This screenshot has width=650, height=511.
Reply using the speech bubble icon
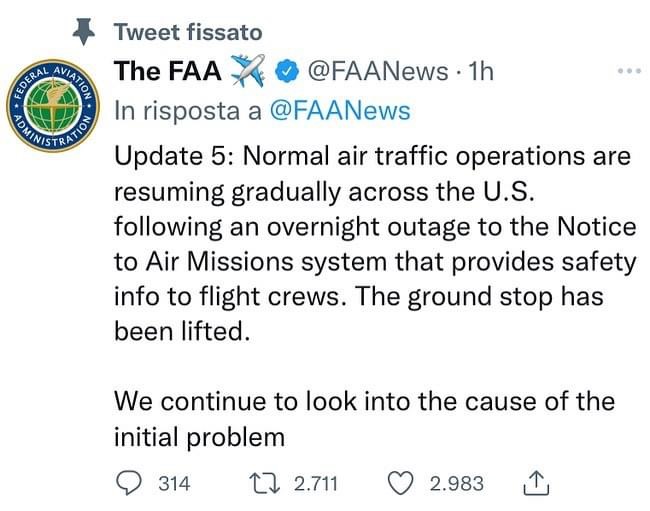pos(130,483)
